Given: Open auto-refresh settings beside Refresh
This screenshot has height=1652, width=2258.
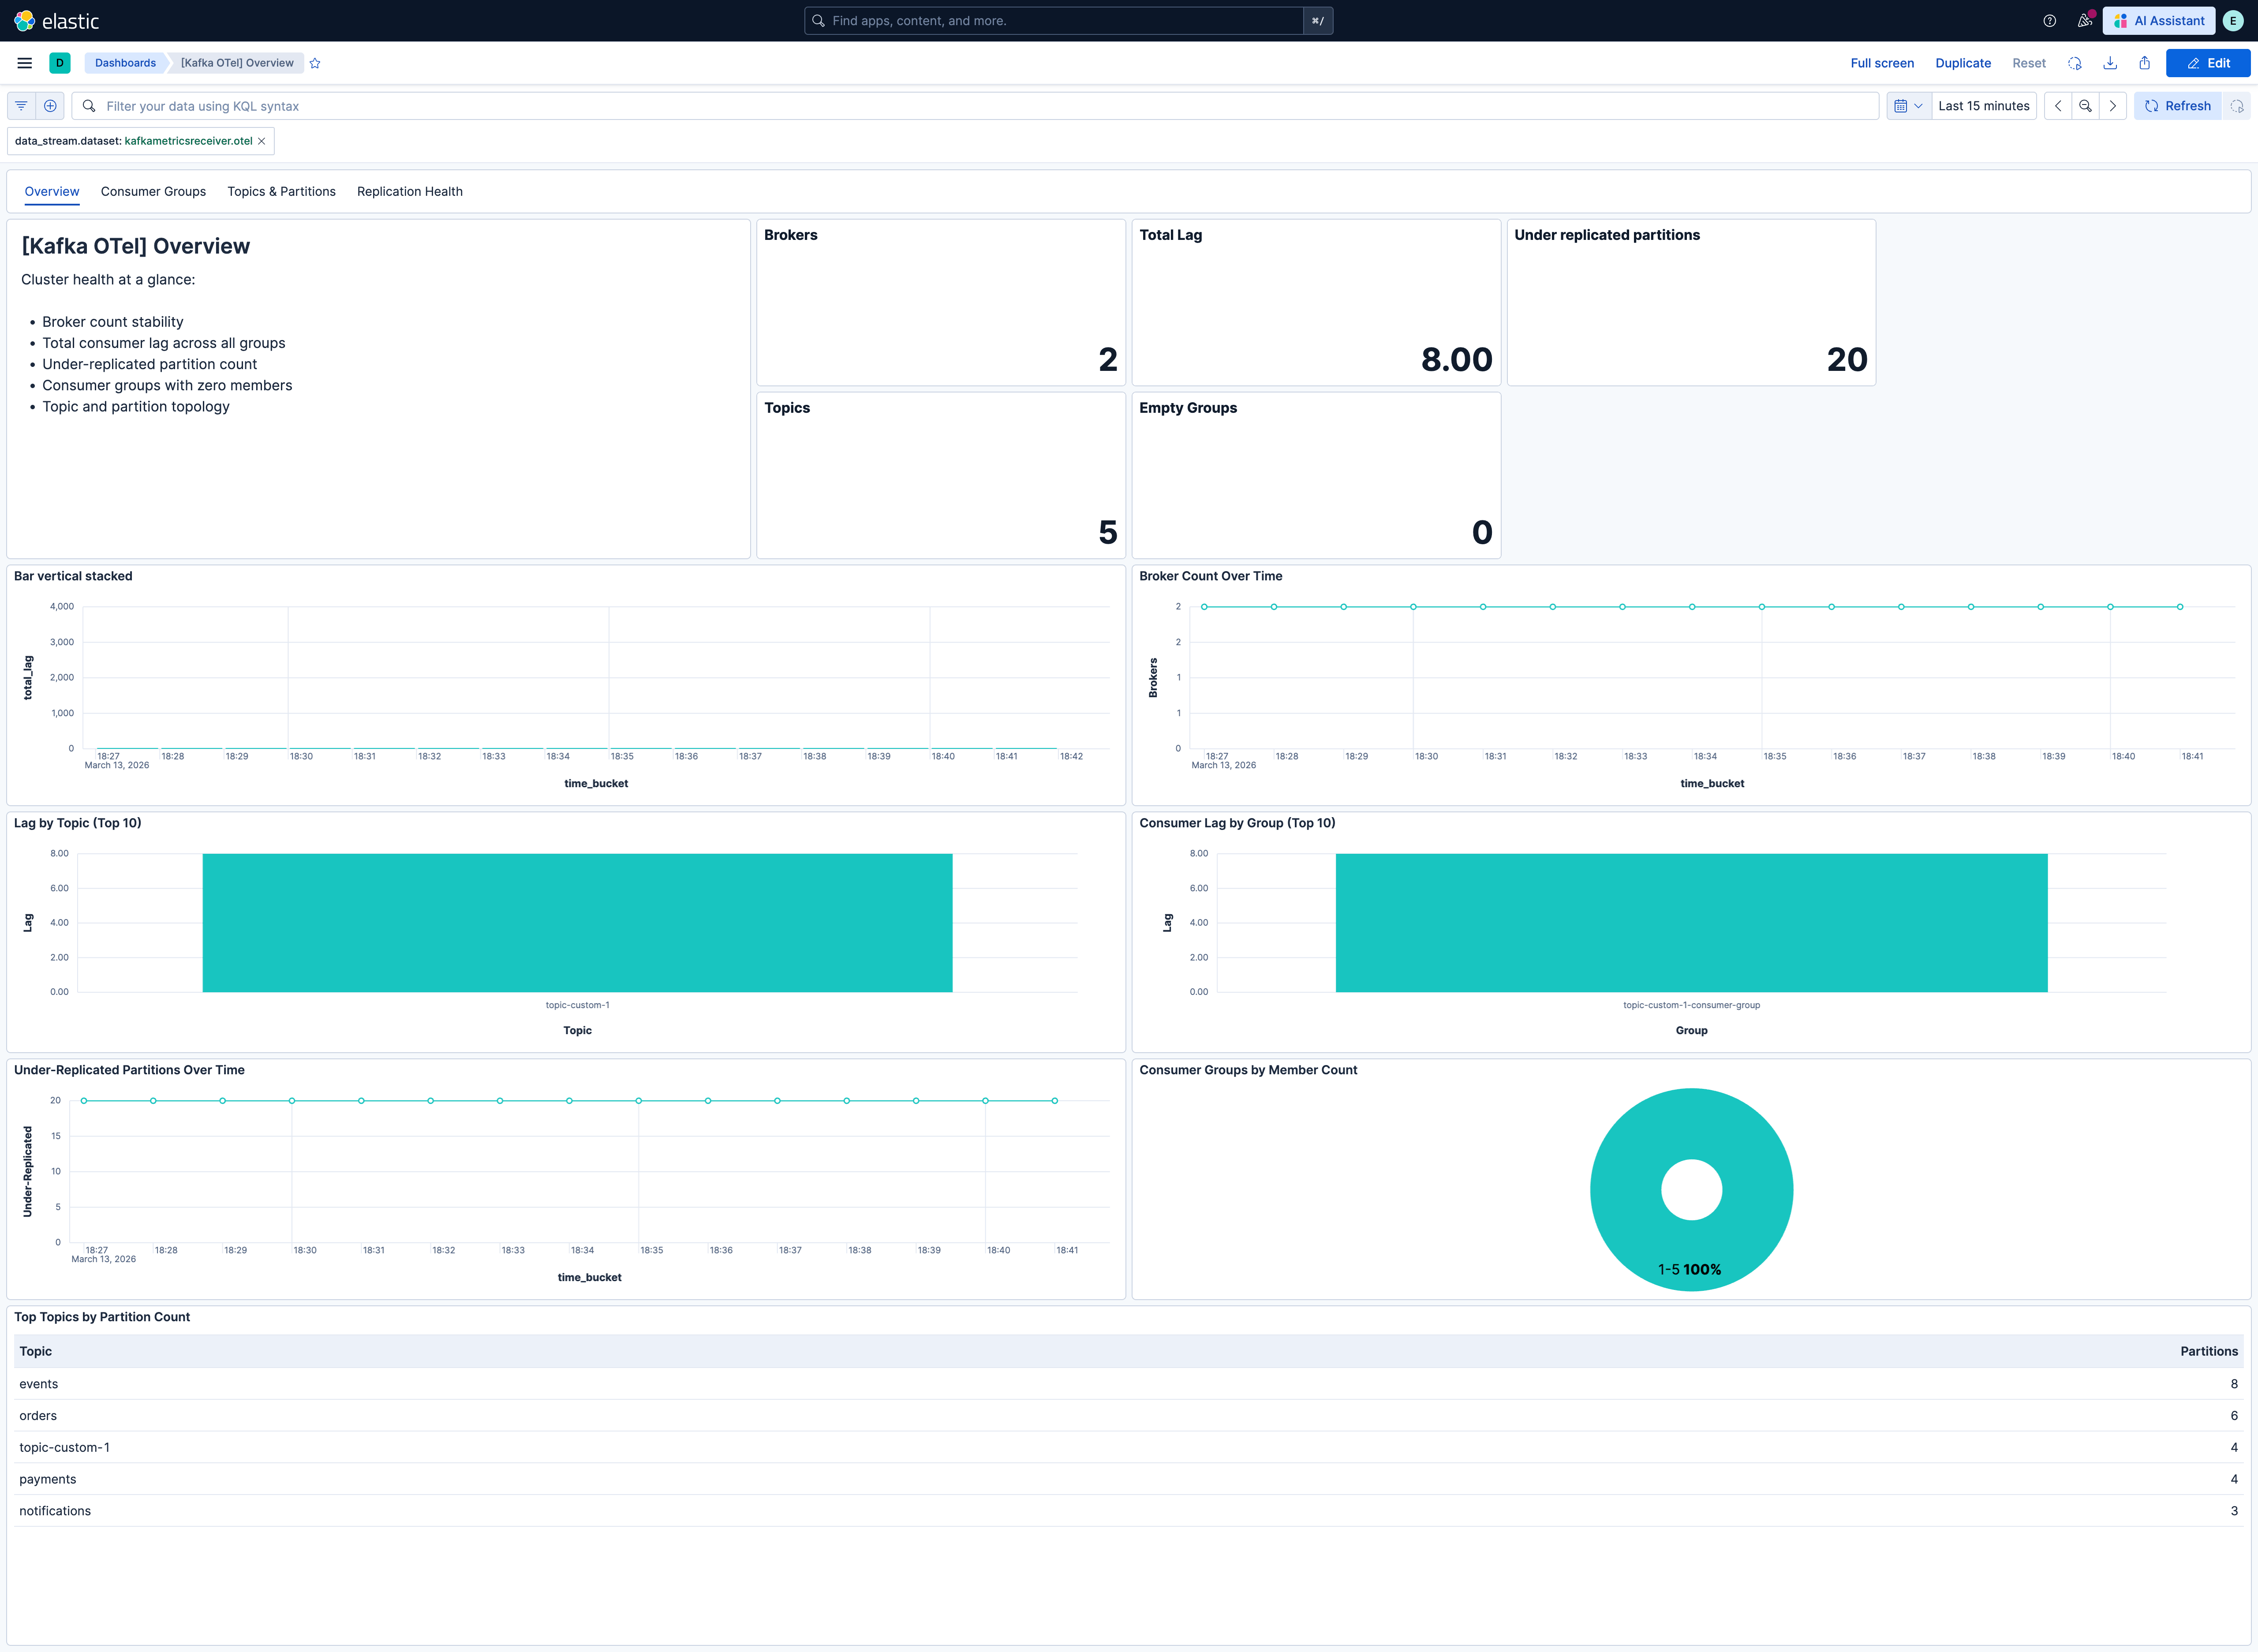Looking at the screenshot, I should point(2237,106).
